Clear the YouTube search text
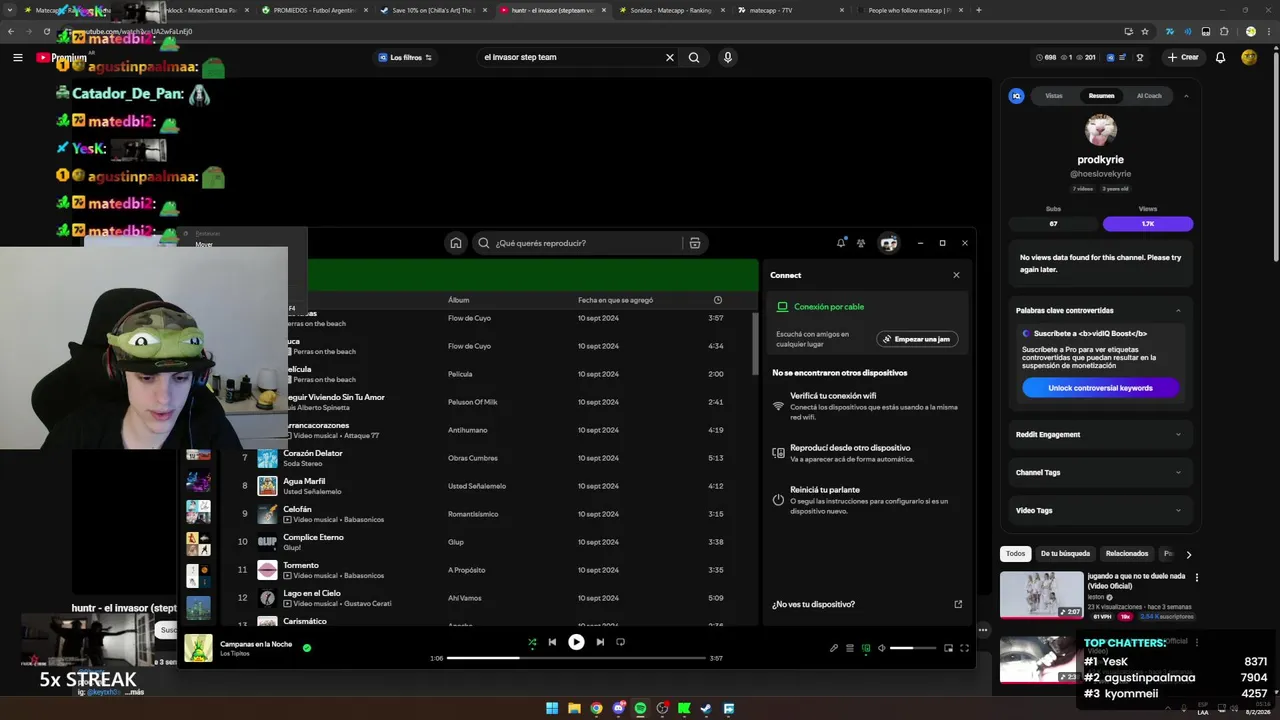Screen dimensions: 1280x720 [670, 57]
